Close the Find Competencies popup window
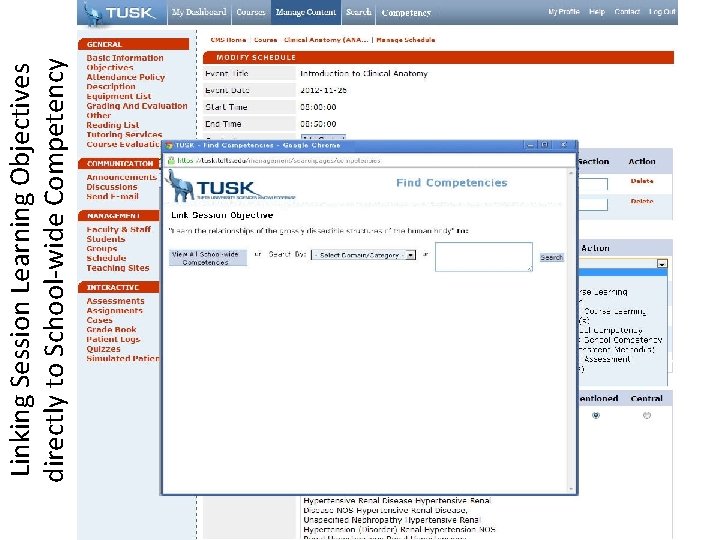720x540 pixels. coord(563,145)
